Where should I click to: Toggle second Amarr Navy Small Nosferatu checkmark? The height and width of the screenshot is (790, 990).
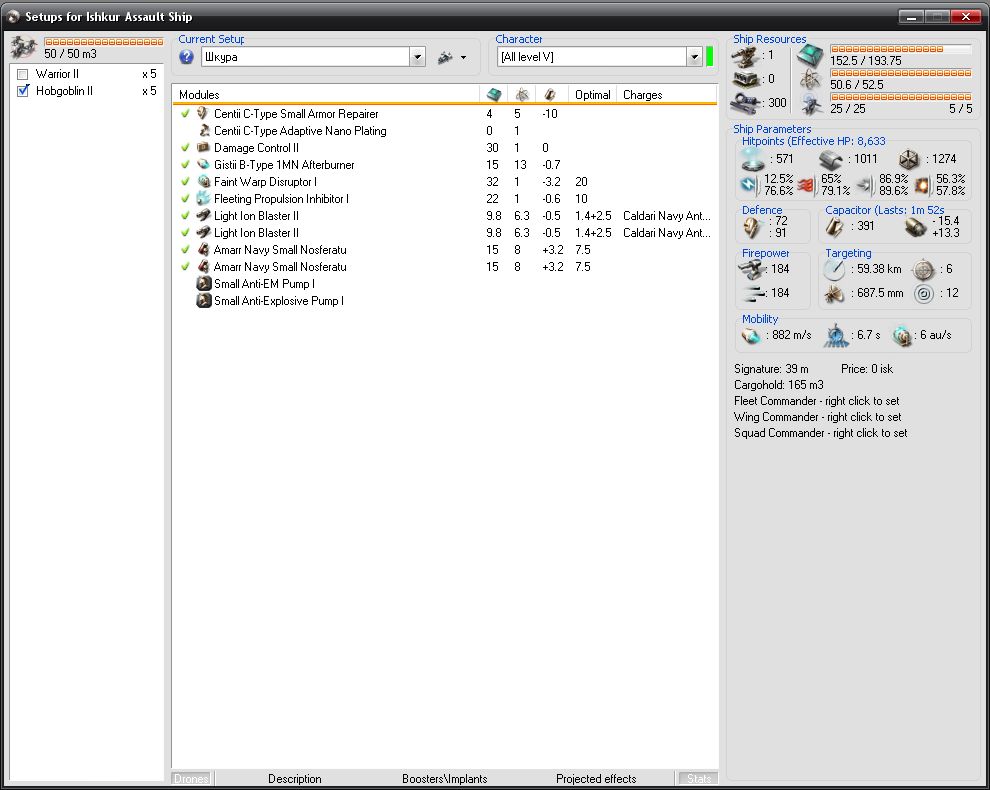coord(185,267)
